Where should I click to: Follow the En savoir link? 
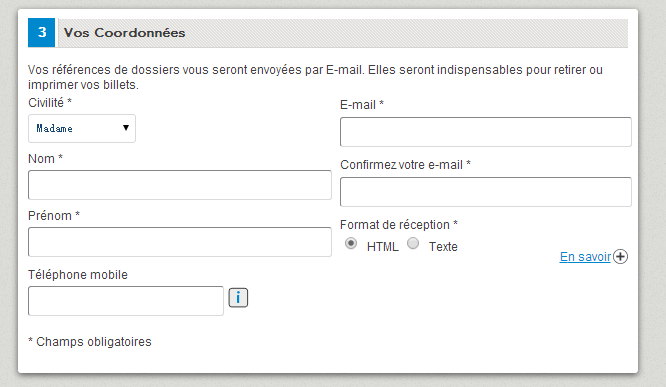pos(585,257)
